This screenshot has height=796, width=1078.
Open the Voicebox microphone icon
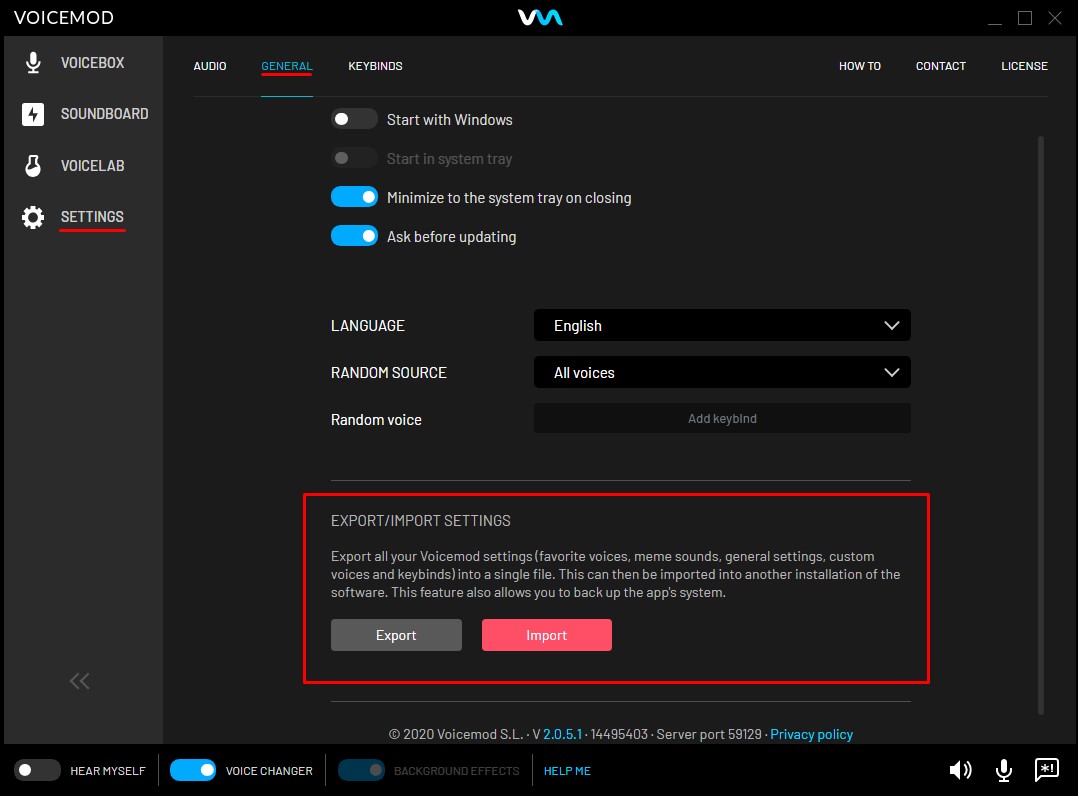[32, 63]
